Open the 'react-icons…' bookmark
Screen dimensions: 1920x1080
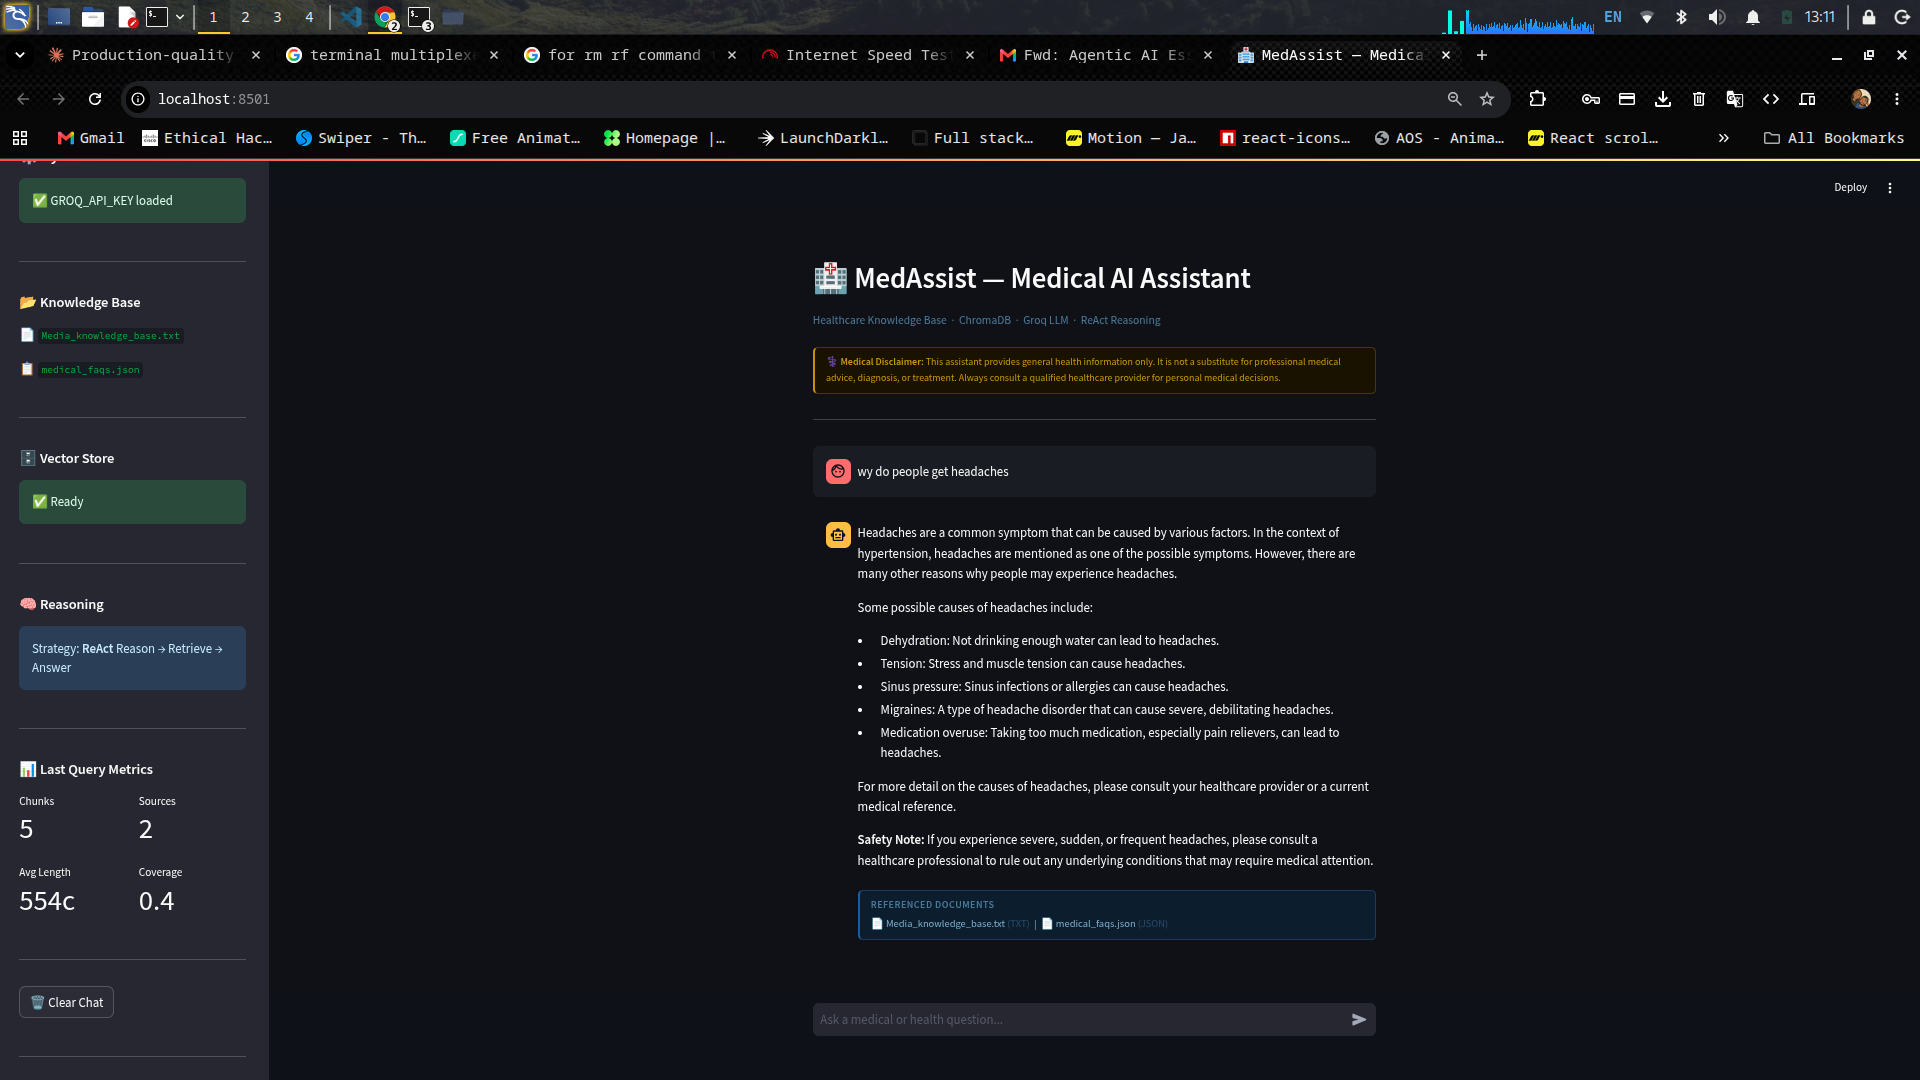coord(1285,138)
